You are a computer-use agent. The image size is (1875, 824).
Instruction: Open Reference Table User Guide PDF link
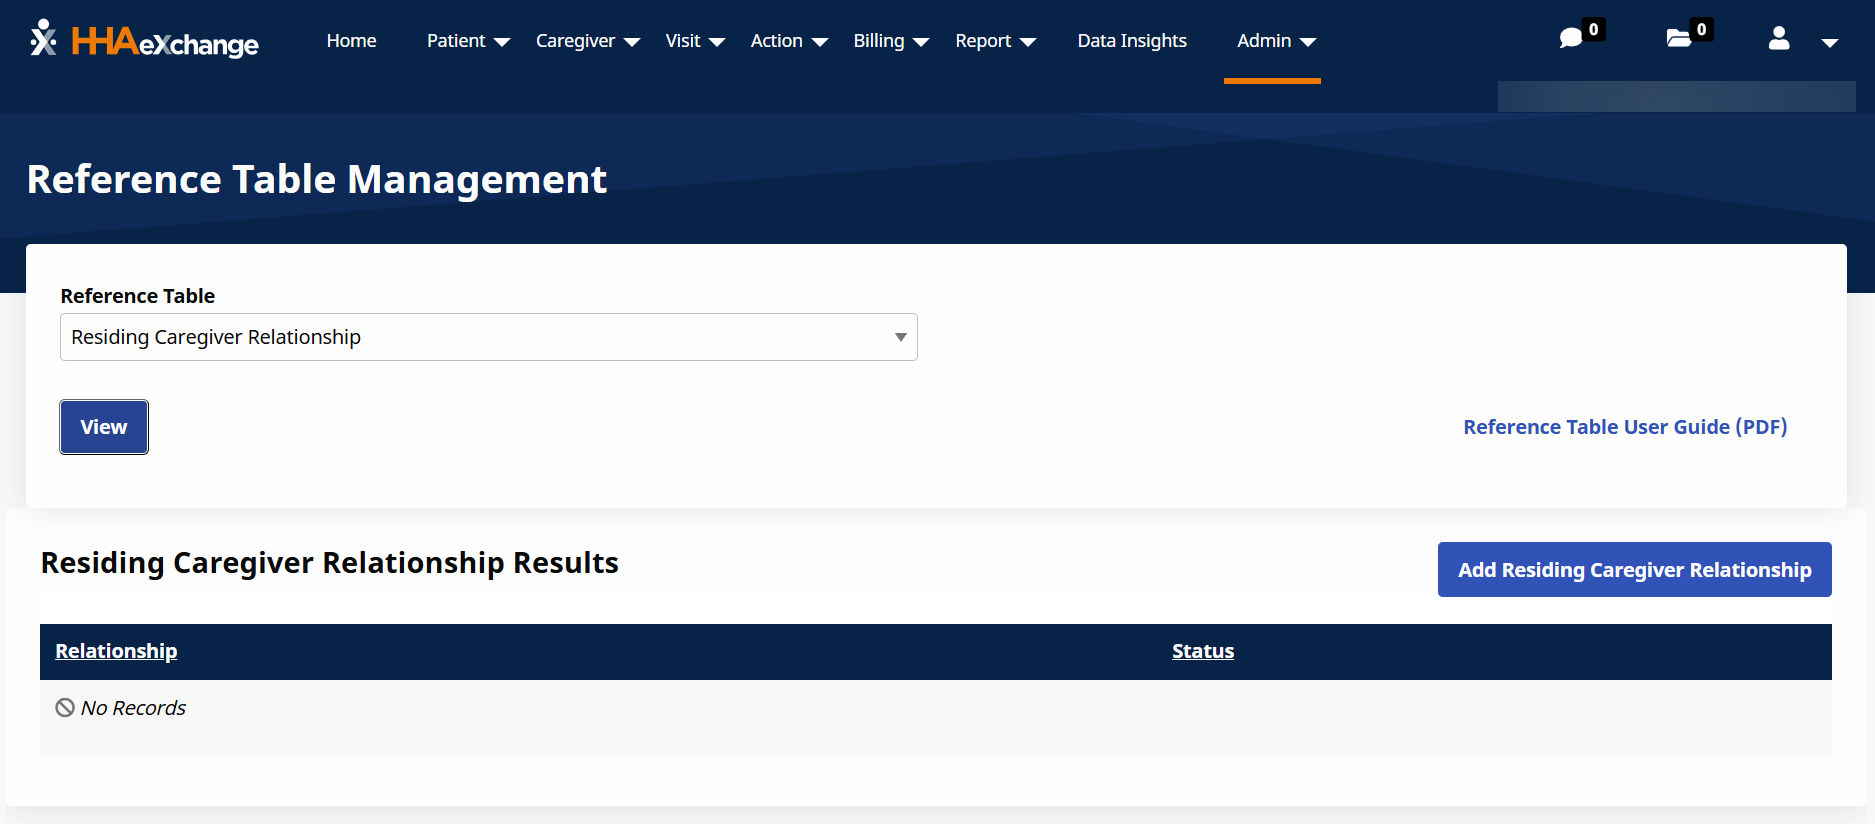tap(1624, 427)
